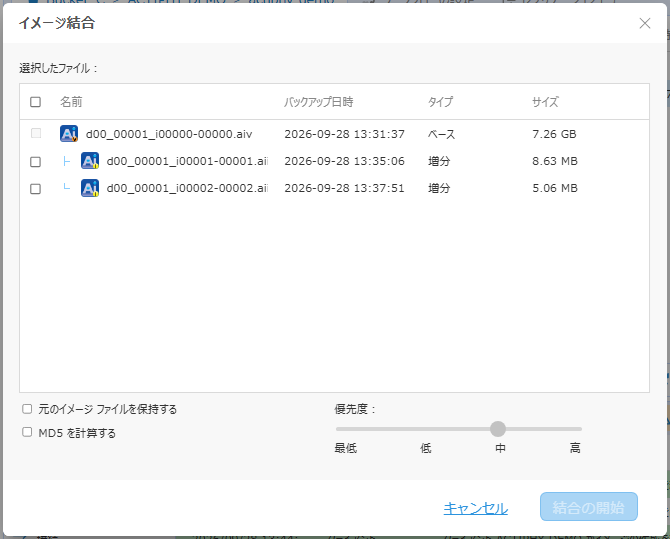Click backup time 2026-09-28 13:35:06
Screen dimensions: 670x539
click(344, 161)
